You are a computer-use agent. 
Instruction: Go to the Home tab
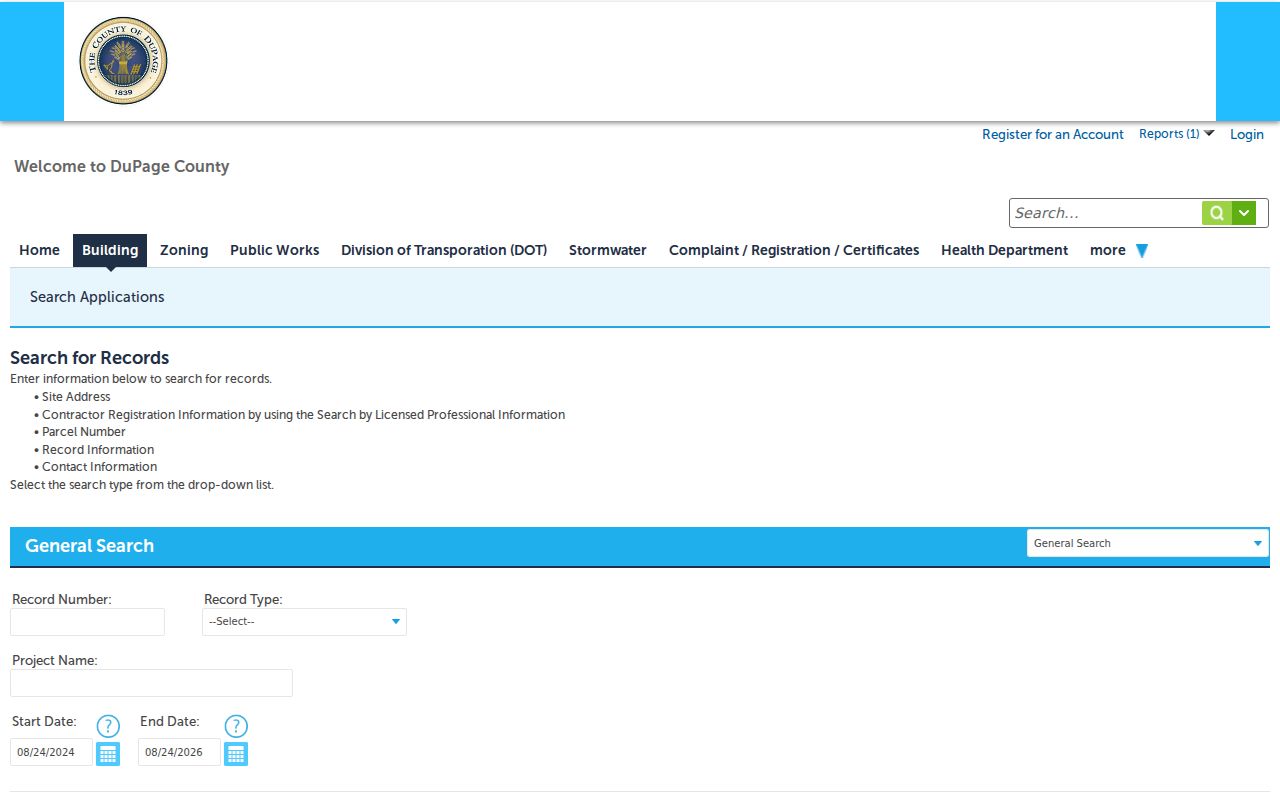point(40,250)
